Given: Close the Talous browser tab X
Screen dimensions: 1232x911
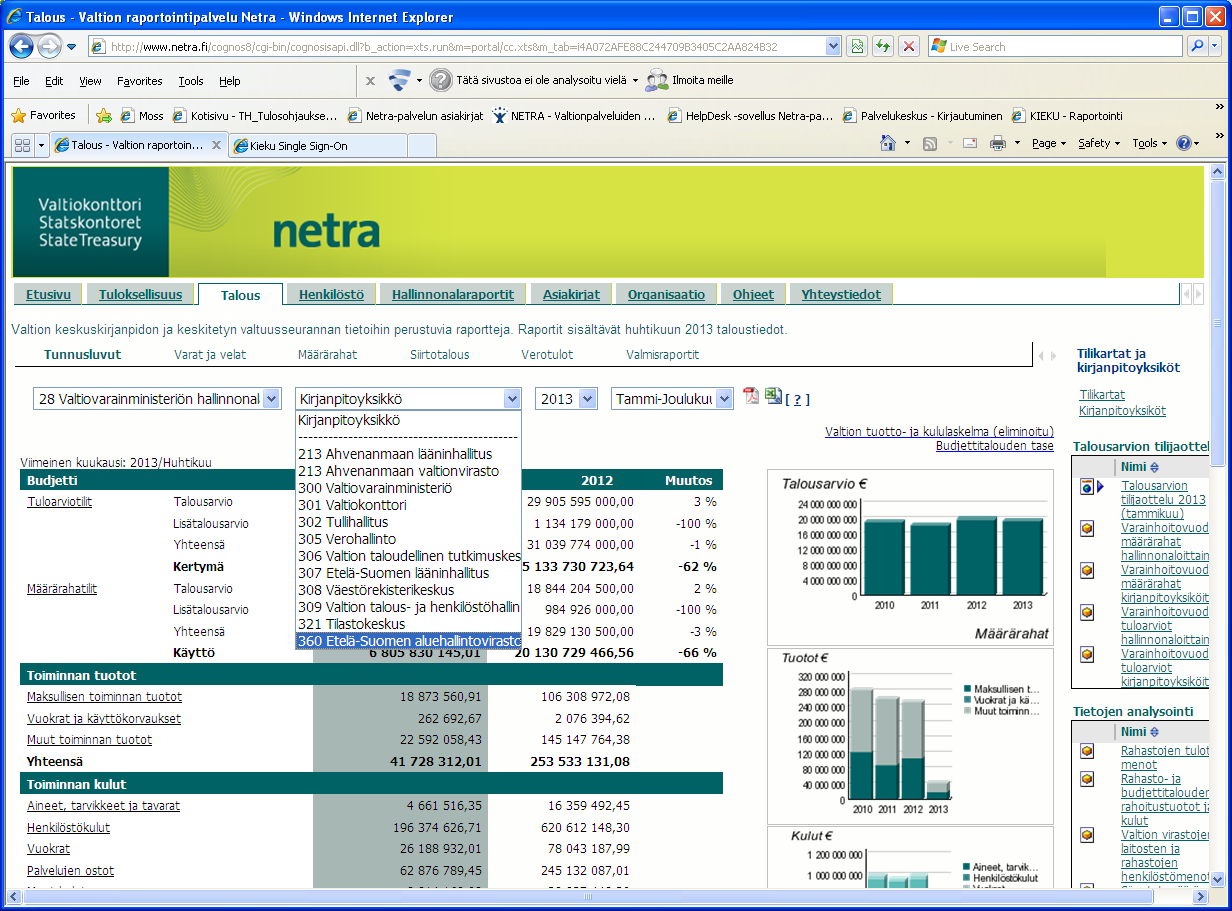Looking at the screenshot, I should (217, 146).
